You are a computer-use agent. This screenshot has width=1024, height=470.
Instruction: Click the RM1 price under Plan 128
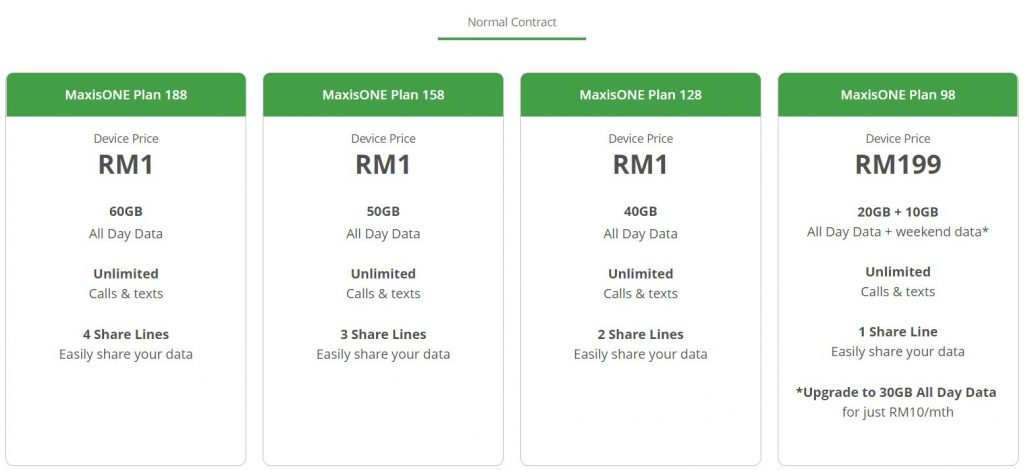pyautogui.click(x=641, y=164)
